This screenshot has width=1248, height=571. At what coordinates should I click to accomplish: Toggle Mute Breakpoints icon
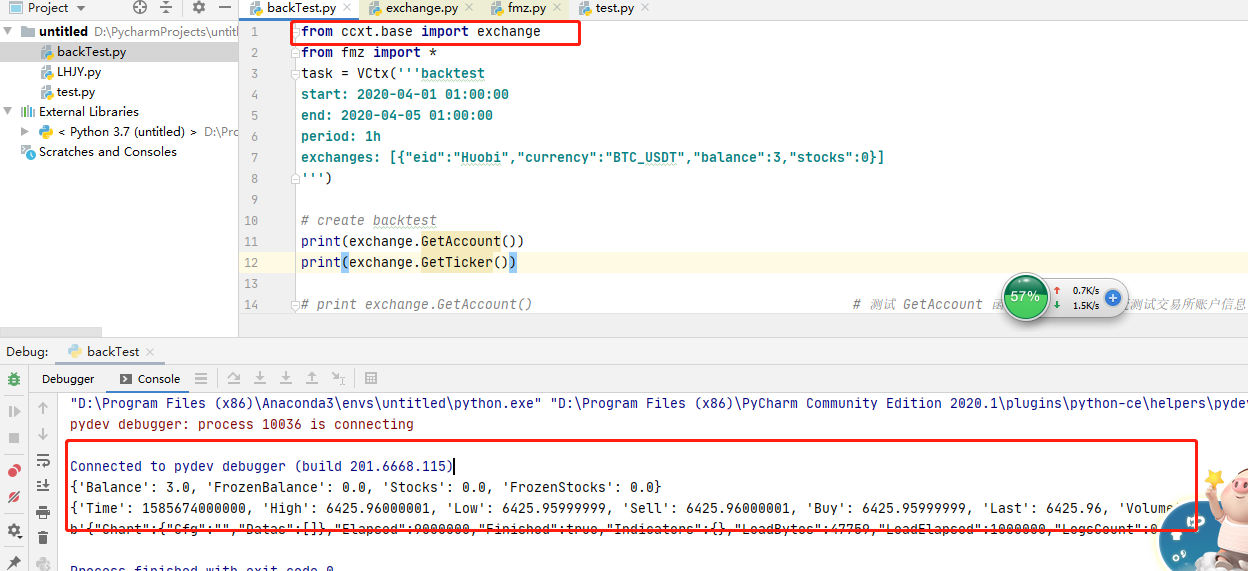(14, 497)
